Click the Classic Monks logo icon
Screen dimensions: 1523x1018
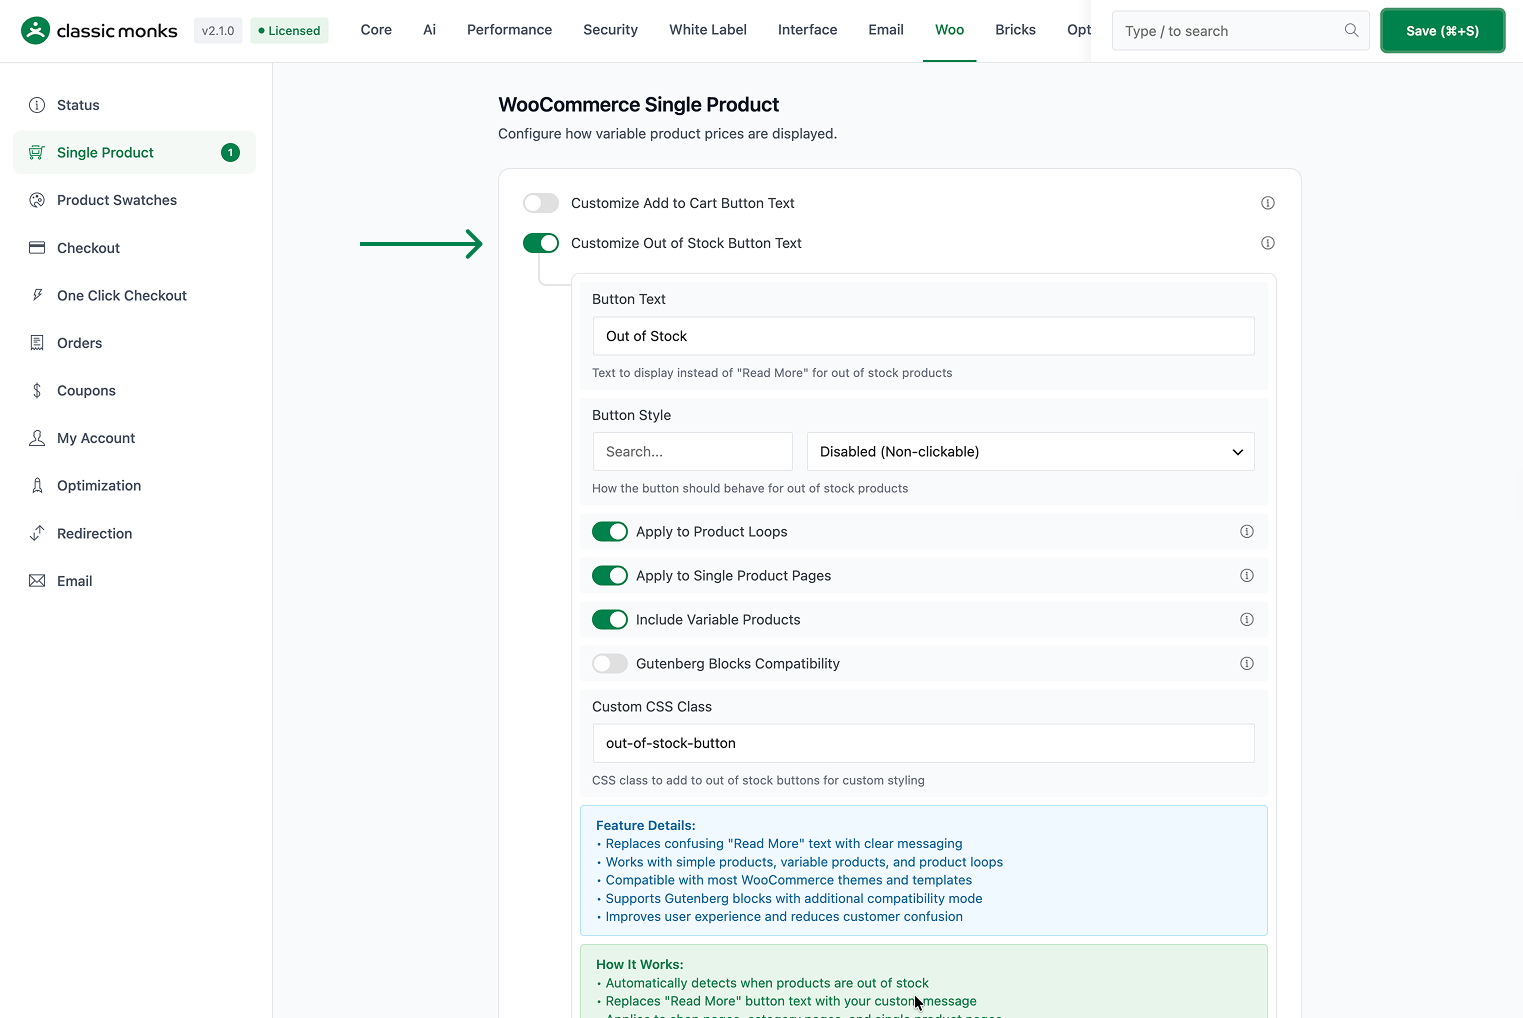click(35, 31)
